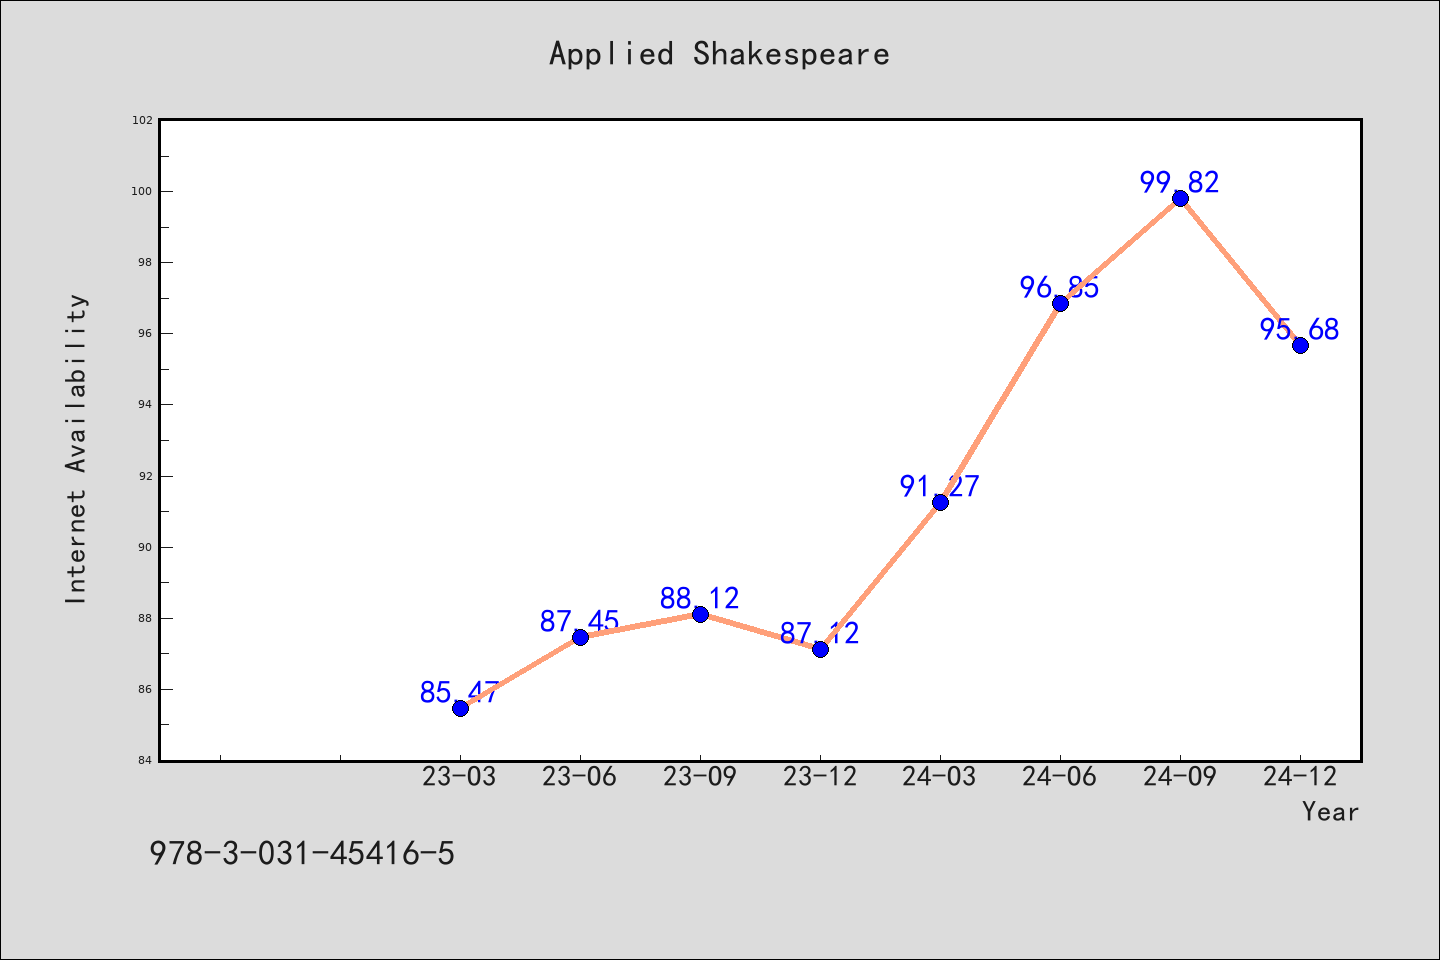Select the data point labeled 96.85
The height and width of the screenshot is (960, 1440).
click(1060, 303)
